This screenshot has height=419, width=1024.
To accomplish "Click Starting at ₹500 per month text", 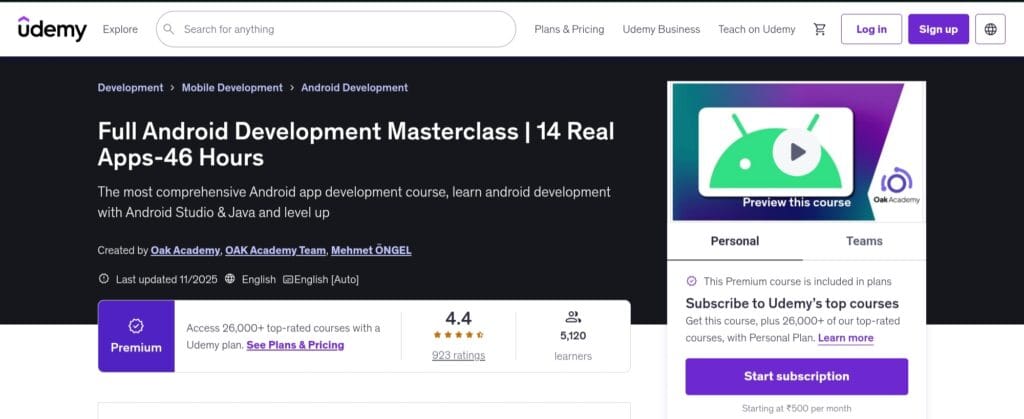I will [796, 409].
